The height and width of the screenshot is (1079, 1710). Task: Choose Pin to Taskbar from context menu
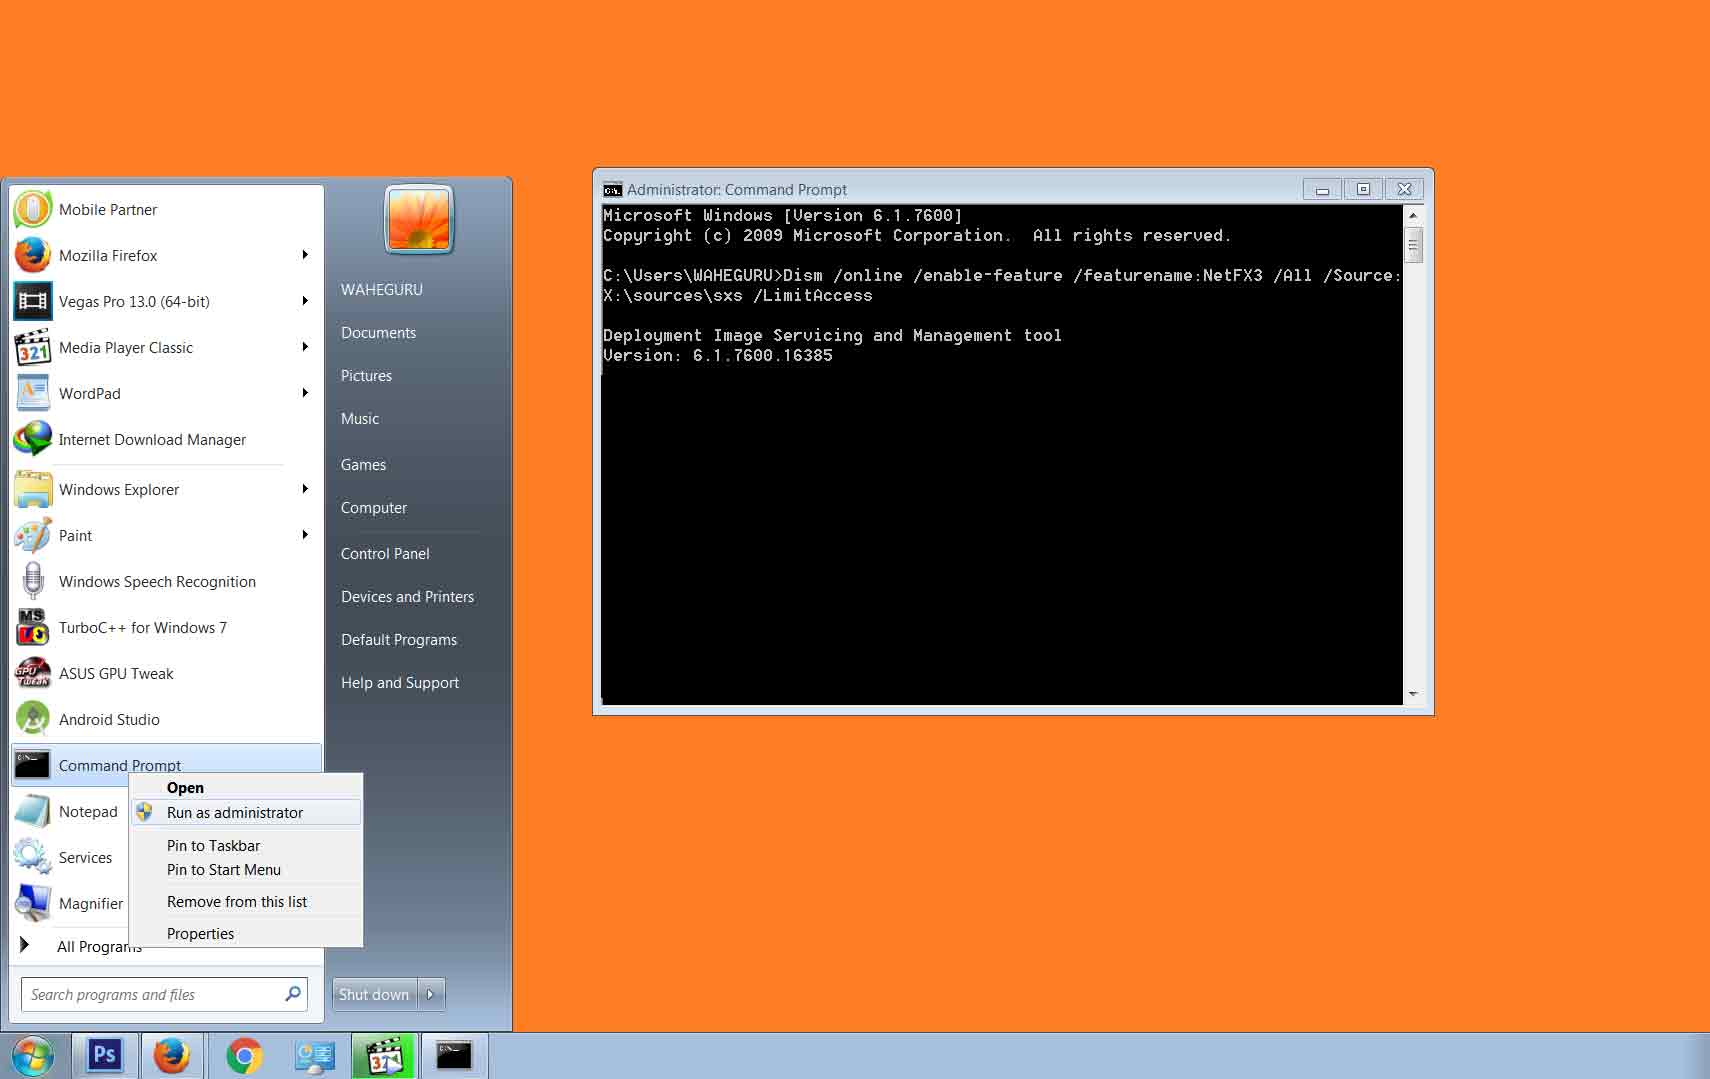click(x=213, y=845)
